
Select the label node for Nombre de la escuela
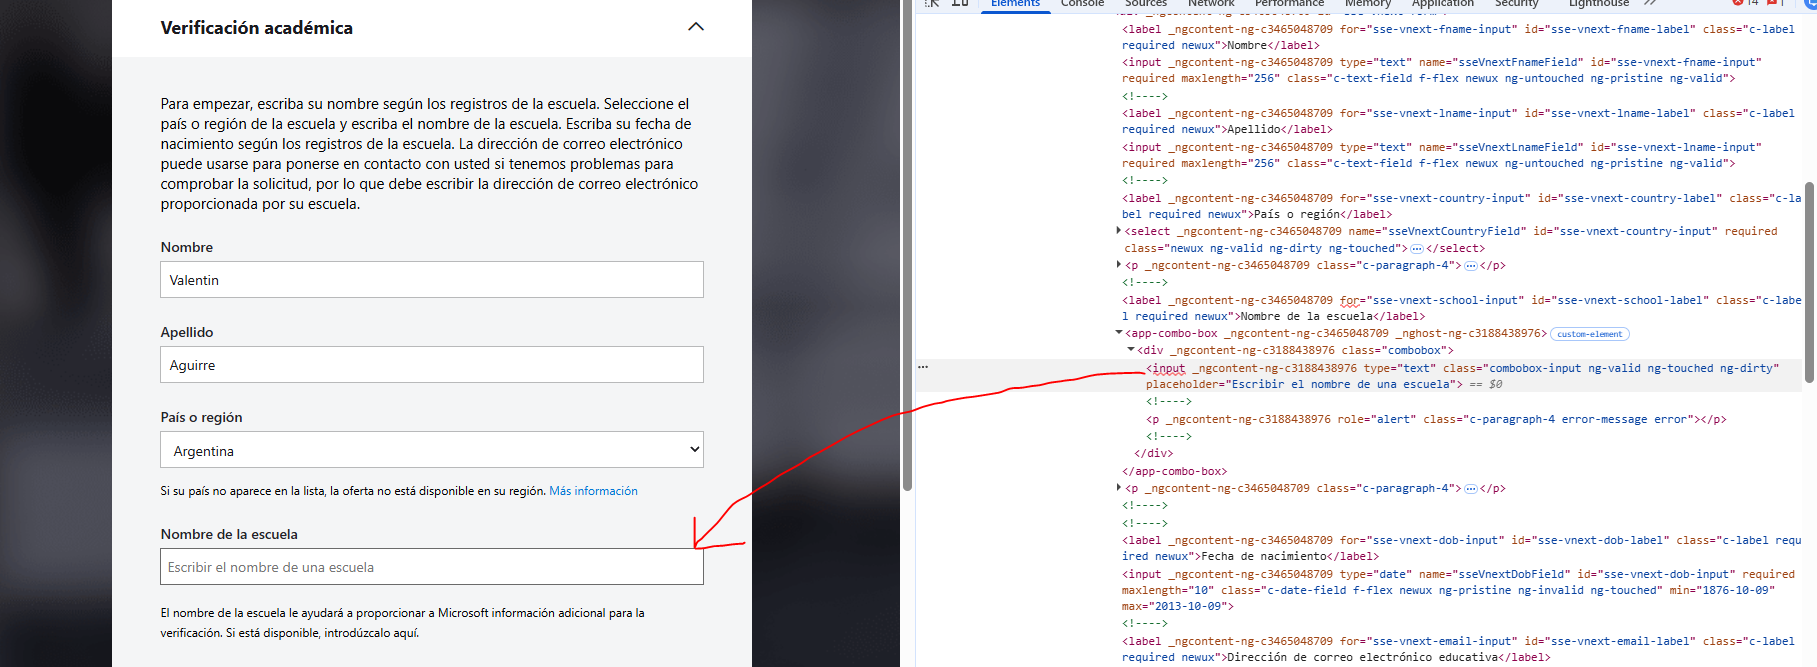click(x=1461, y=308)
